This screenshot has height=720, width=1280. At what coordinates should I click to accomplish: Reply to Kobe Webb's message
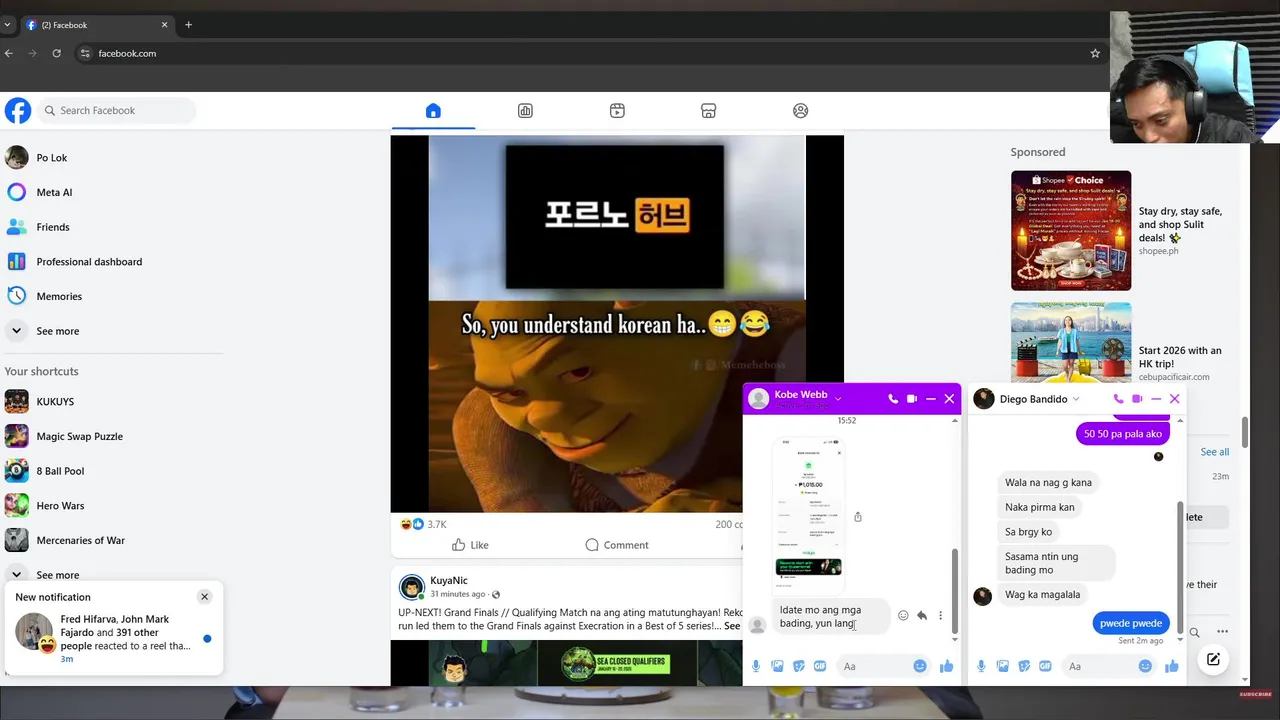click(922, 616)
